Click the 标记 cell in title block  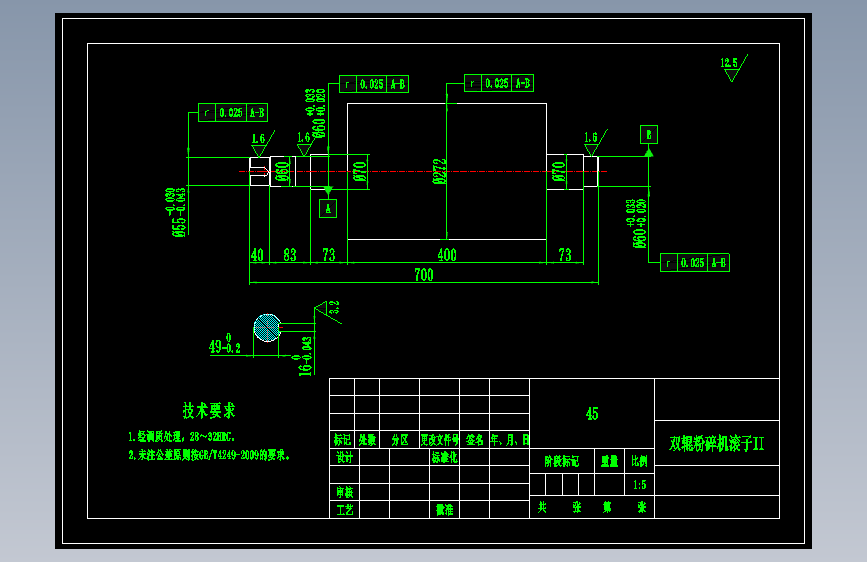342,440
